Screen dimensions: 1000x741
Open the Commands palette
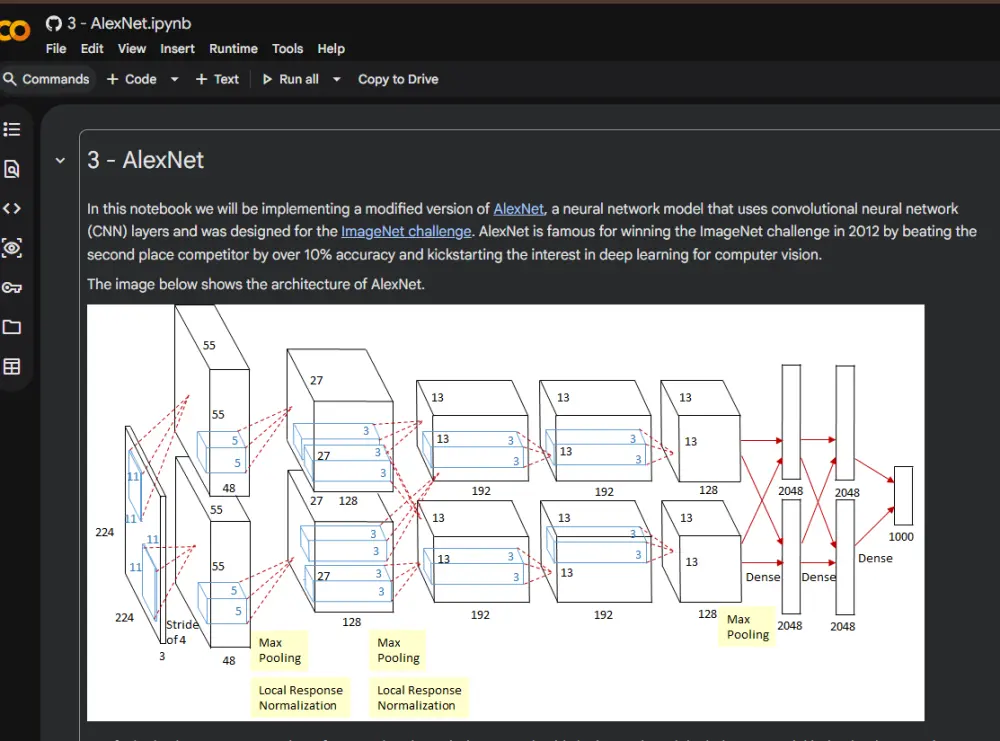coord(47,79)
